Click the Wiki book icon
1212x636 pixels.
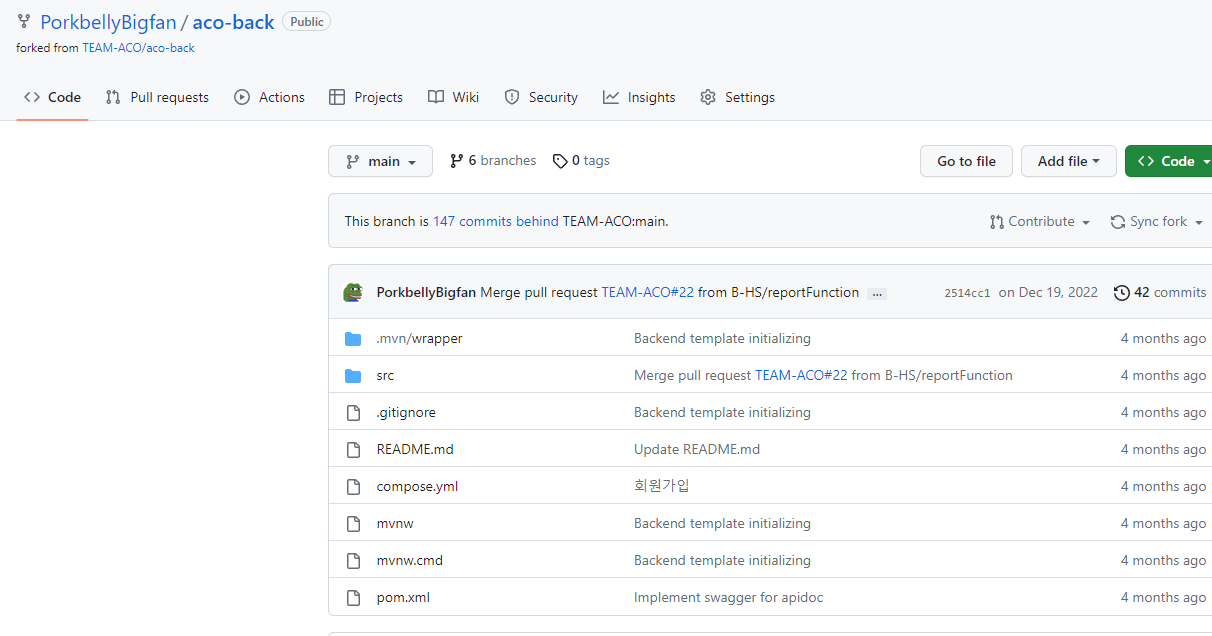tap(436, 97)
